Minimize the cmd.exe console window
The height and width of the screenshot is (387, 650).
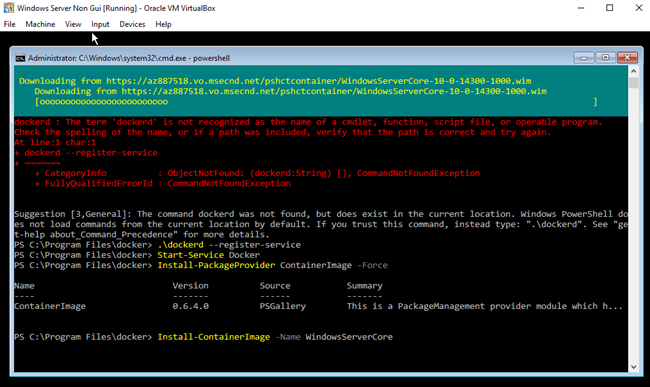point(584,57)
